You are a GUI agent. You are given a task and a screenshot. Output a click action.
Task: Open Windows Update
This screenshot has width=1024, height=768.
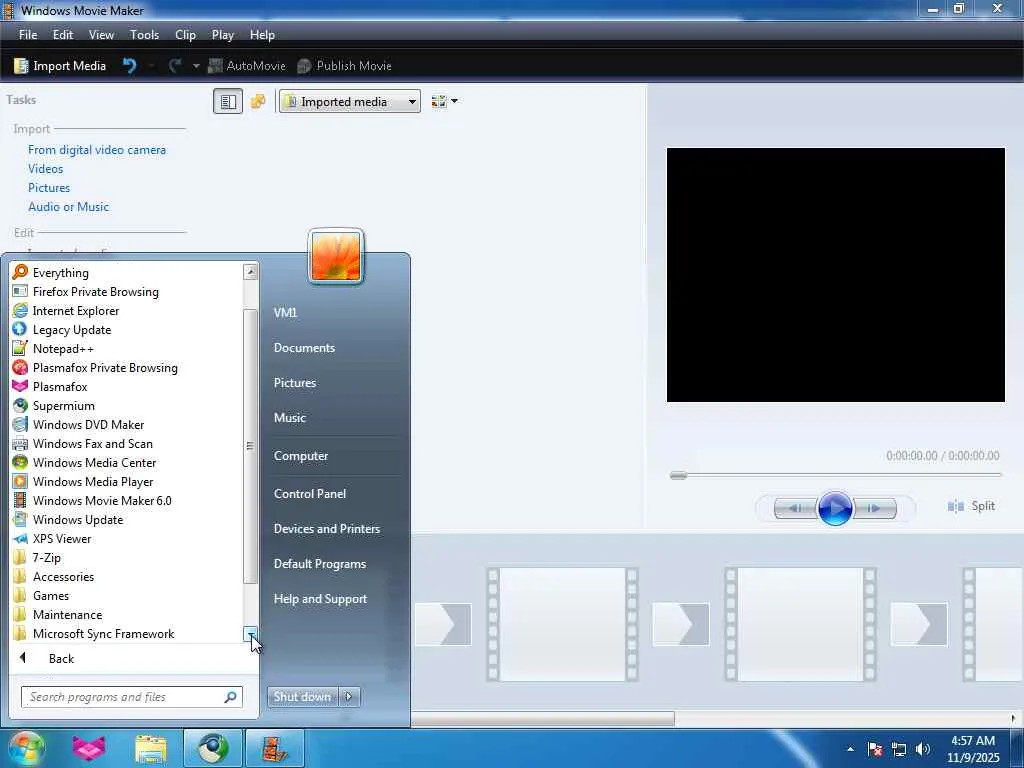pyautogui.click(x=127, y=519)
